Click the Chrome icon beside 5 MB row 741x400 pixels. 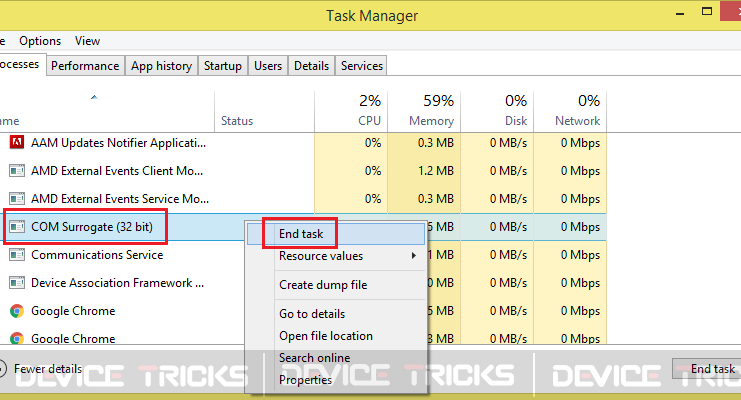(x=17, y=311)
